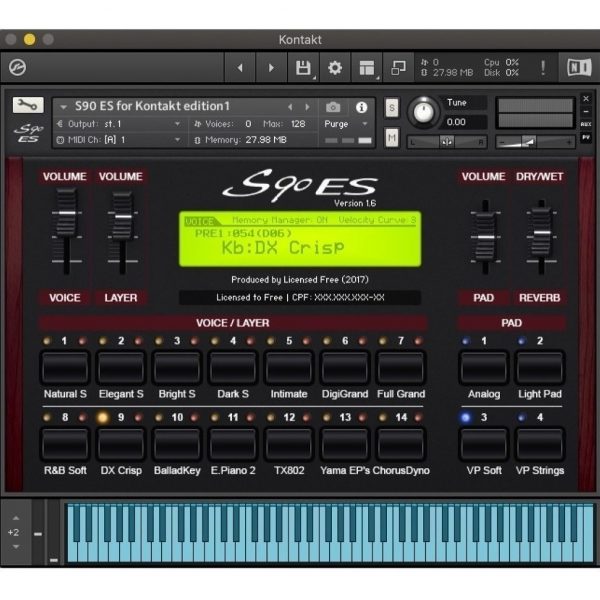Screen dimensions: 600x600
Task: Click the Voice volume fader
Action: (67, 213)
